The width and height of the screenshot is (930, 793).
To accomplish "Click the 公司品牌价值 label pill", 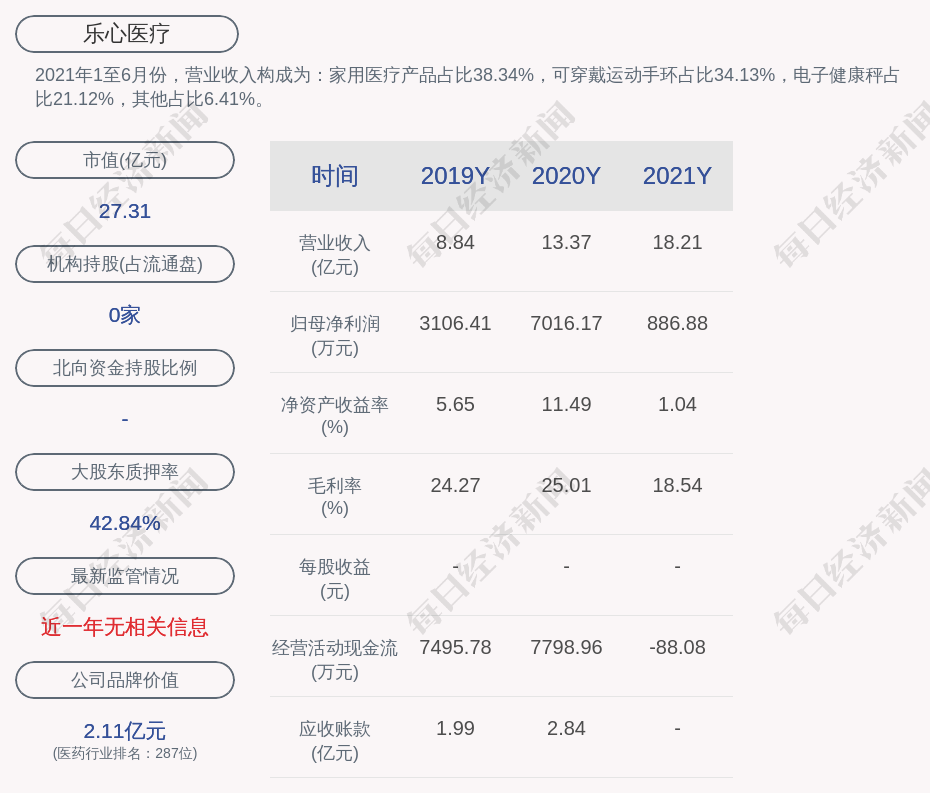I will 125,680.
